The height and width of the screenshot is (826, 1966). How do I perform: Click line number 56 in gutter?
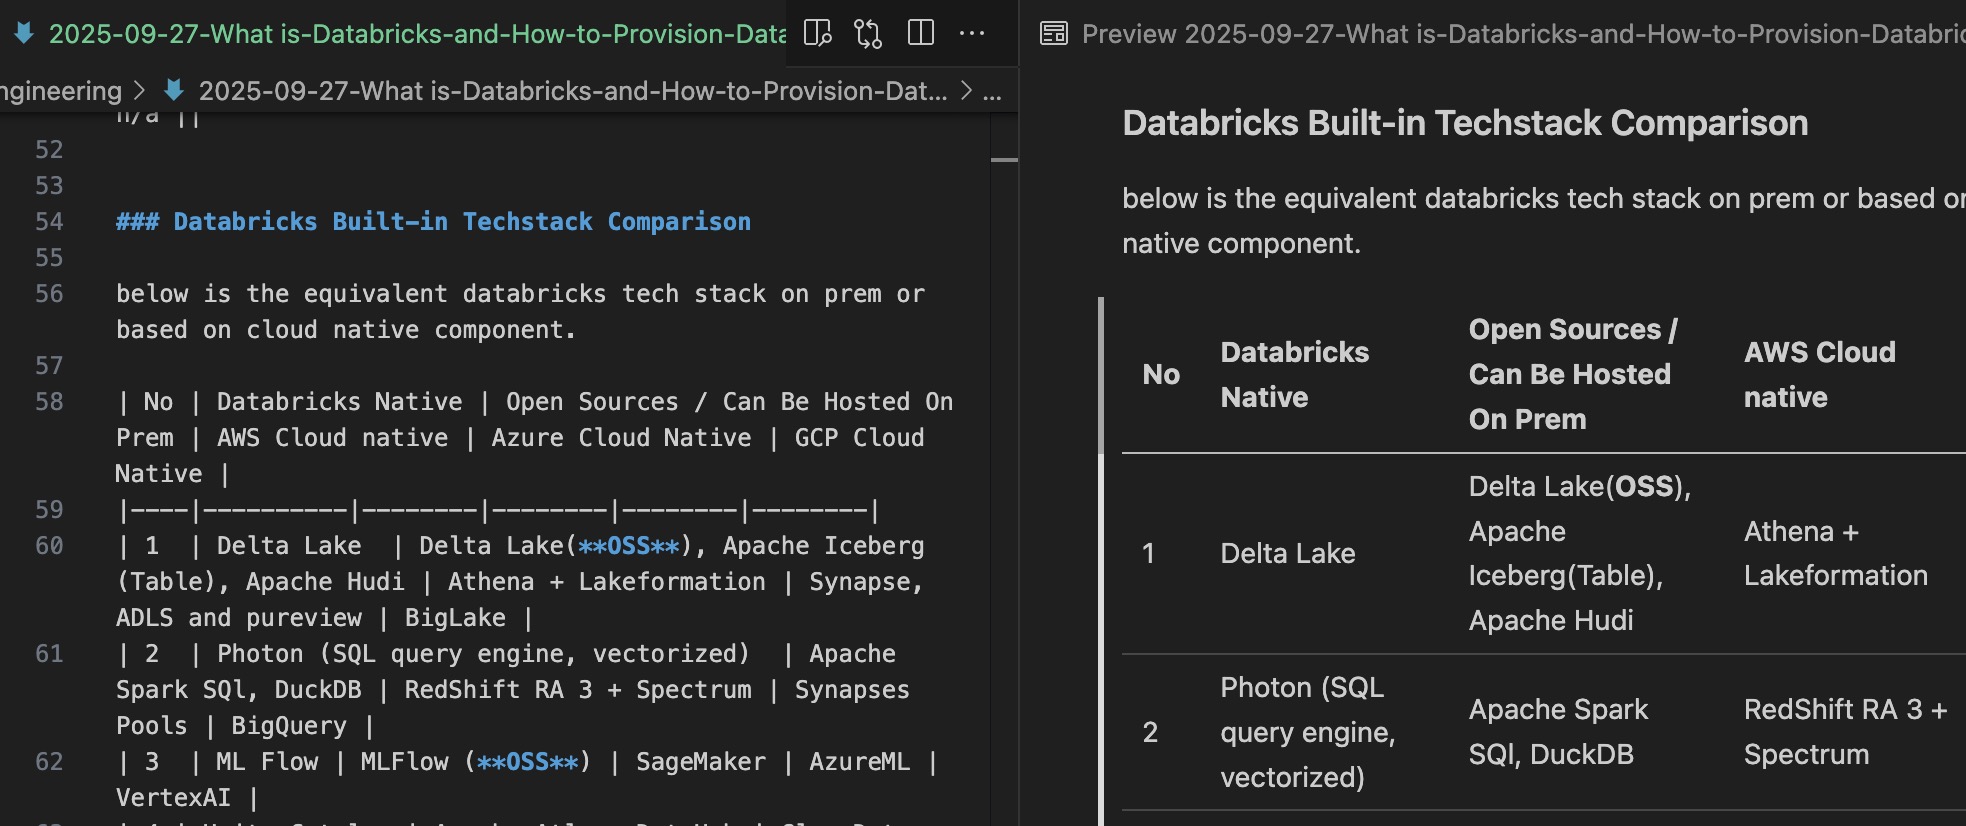click(49, 294)
